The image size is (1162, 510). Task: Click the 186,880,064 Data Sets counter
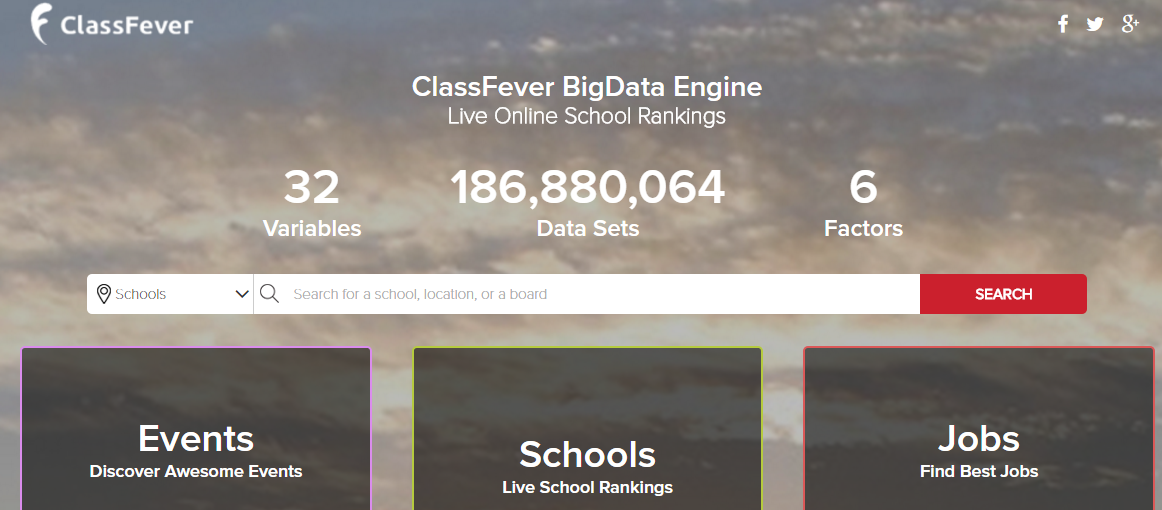point(587,202)
